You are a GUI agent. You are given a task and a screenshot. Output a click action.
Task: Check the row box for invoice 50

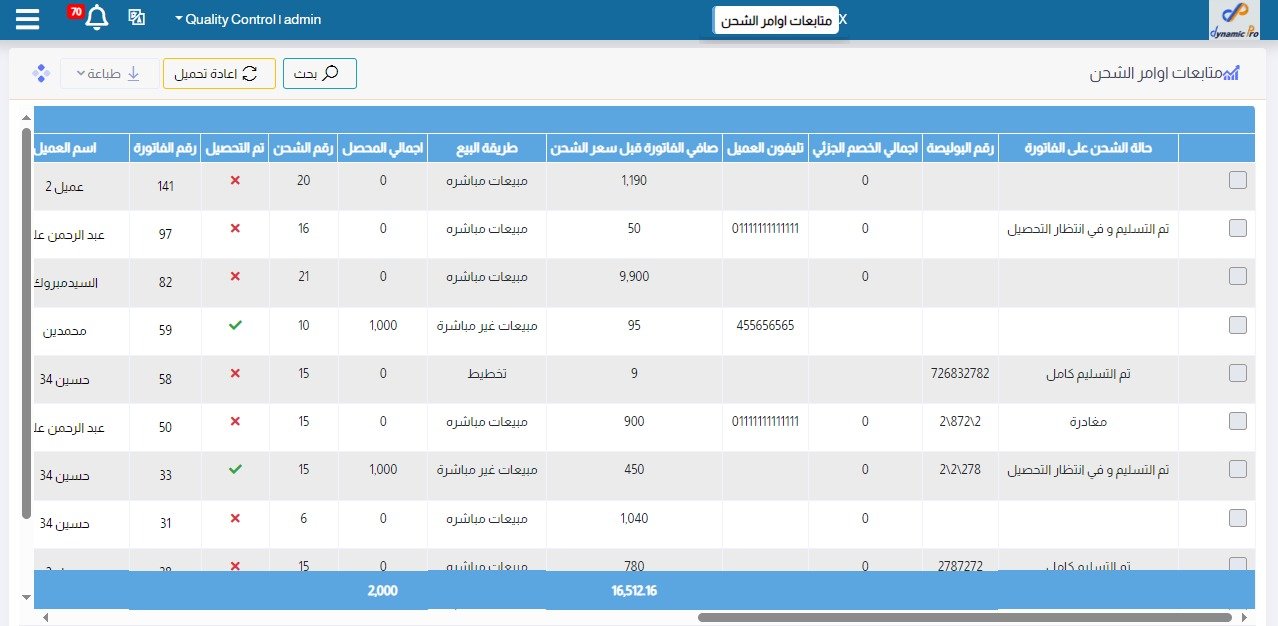point(1237,421)
